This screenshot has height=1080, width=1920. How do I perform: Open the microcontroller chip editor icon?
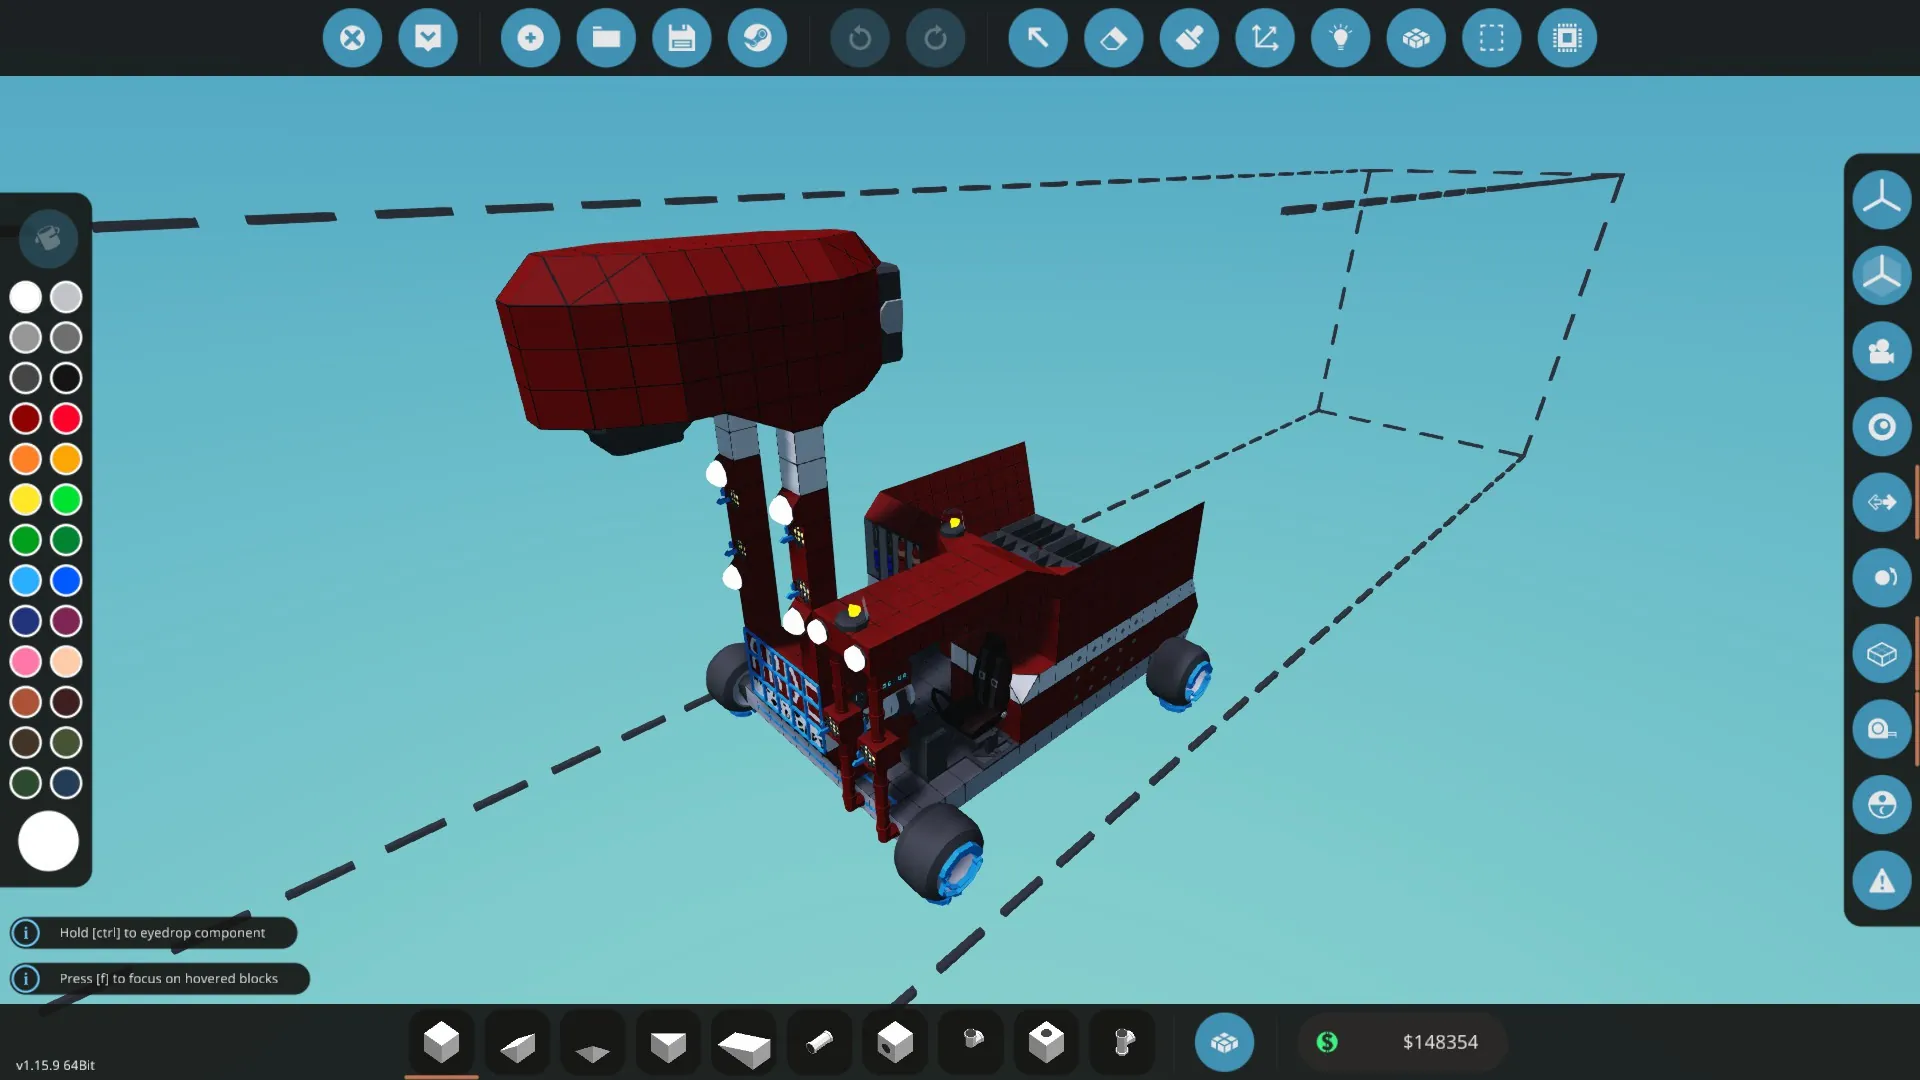(x=1567, y=38)
